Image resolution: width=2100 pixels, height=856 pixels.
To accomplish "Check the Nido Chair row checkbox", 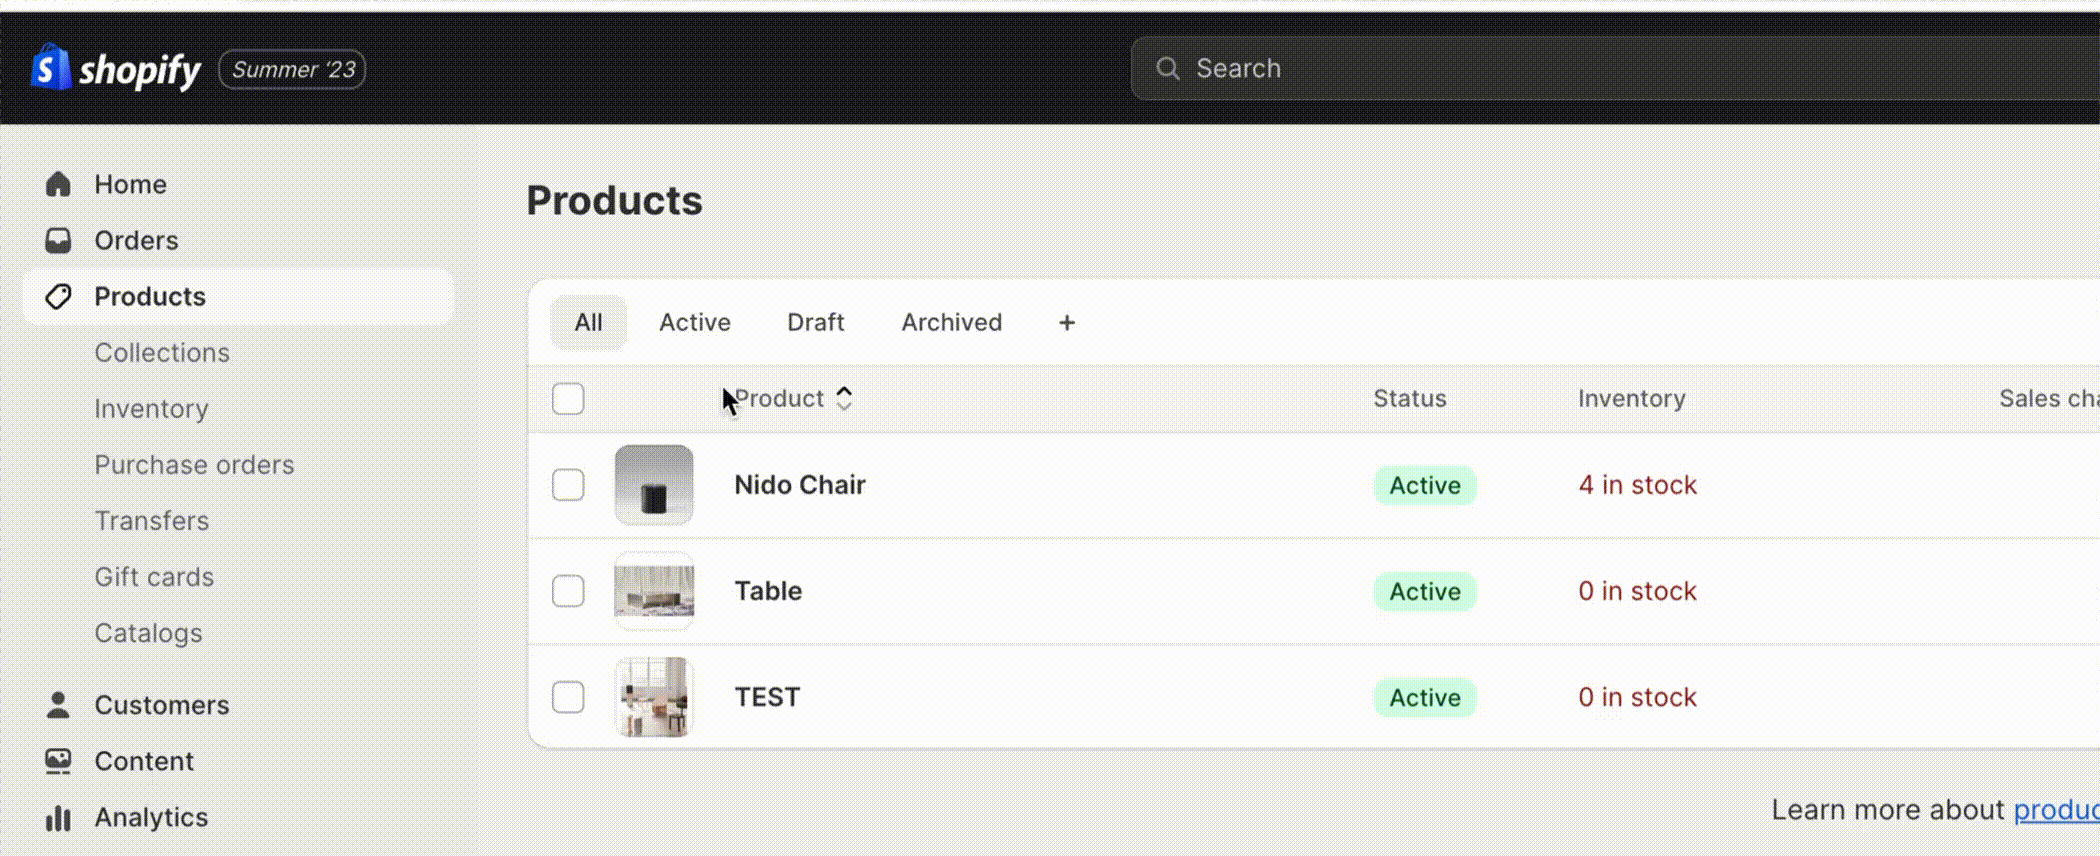I will (568, 485).
